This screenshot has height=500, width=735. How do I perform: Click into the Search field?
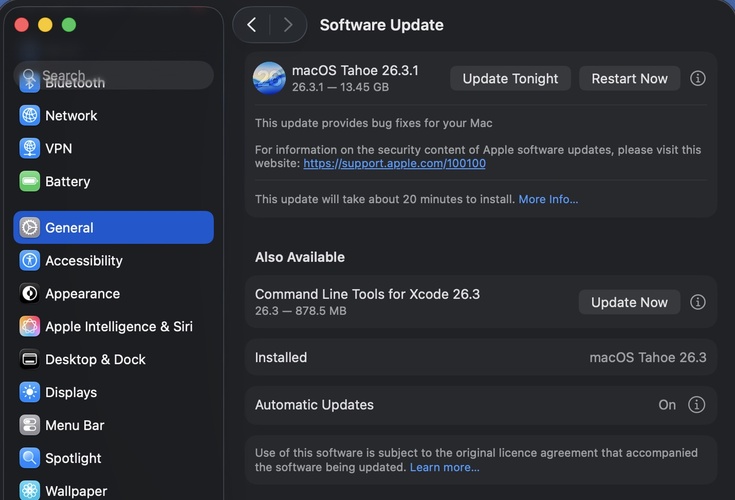[x=113, y=75]
